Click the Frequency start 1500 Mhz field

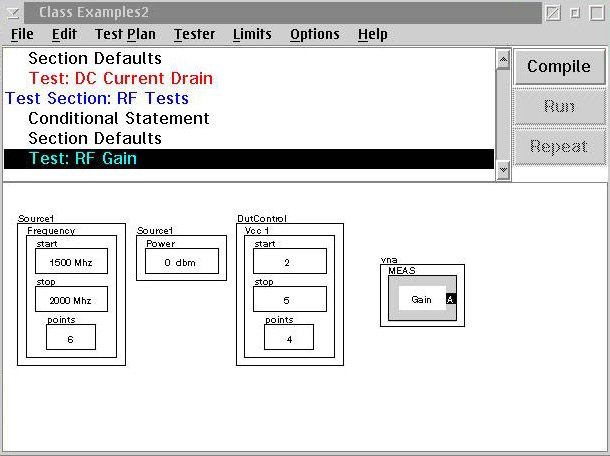coord(71,261)
